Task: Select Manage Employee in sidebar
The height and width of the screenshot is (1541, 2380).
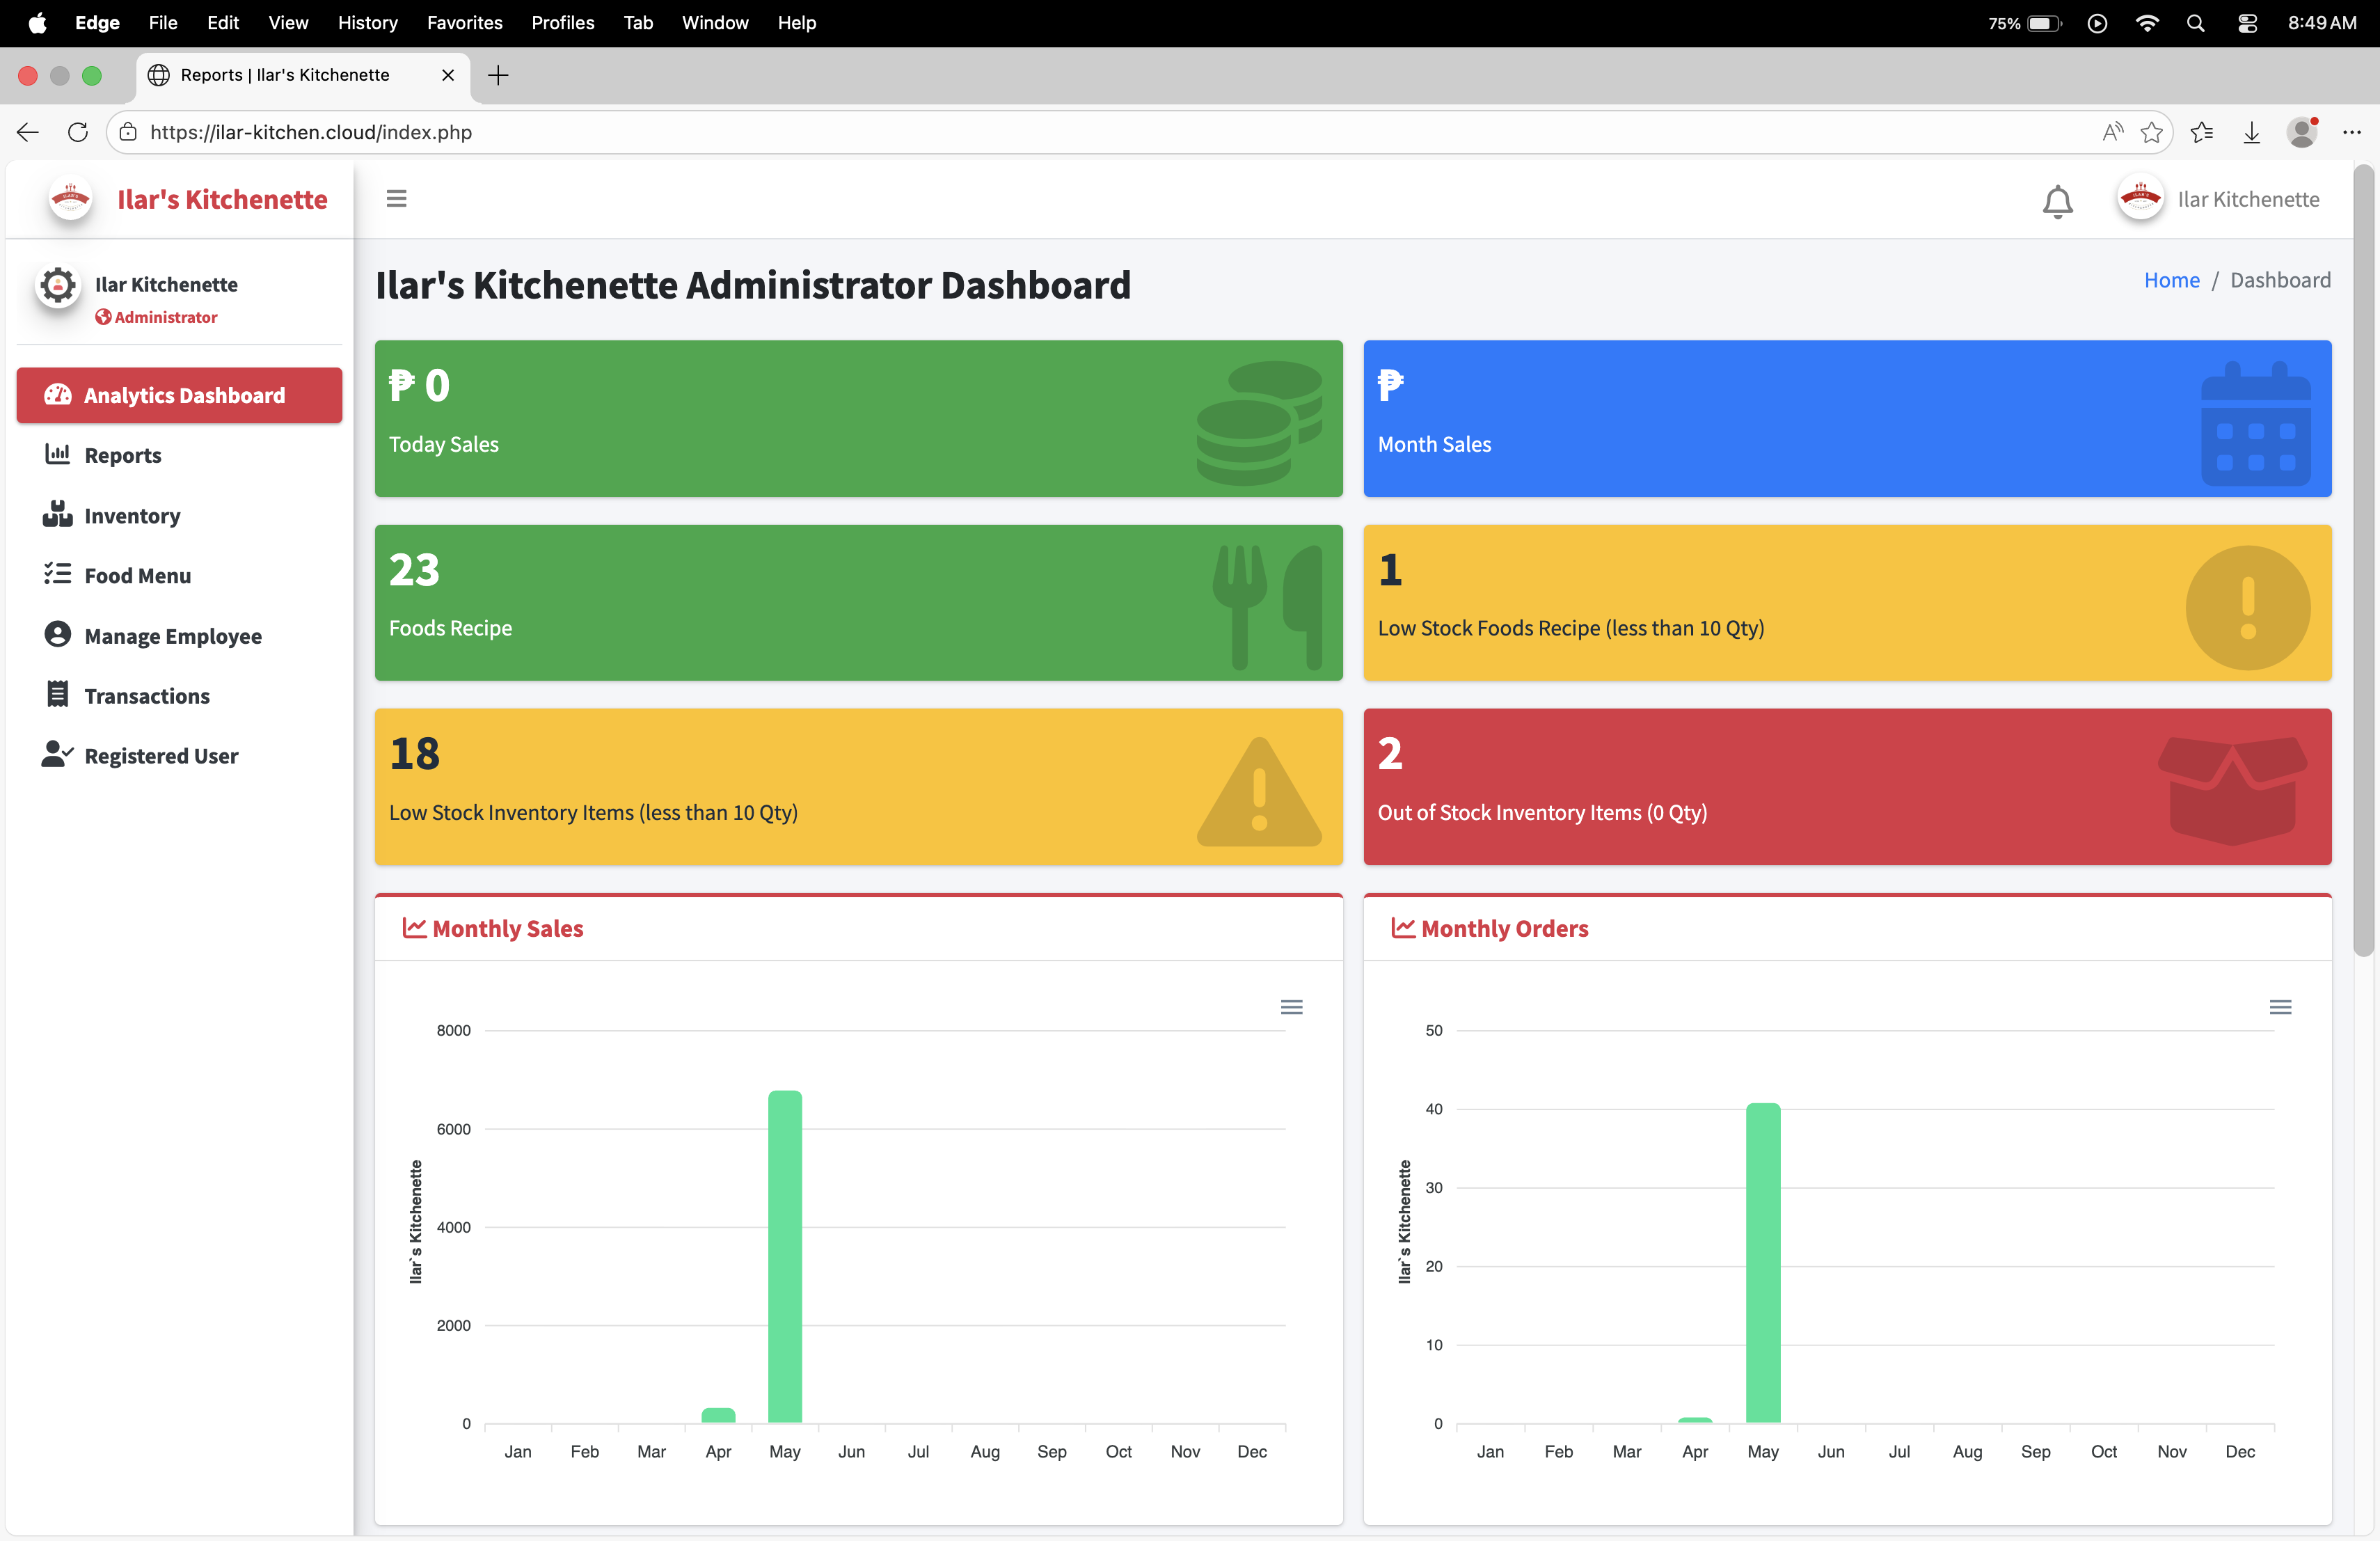Action: coord(172,636)
